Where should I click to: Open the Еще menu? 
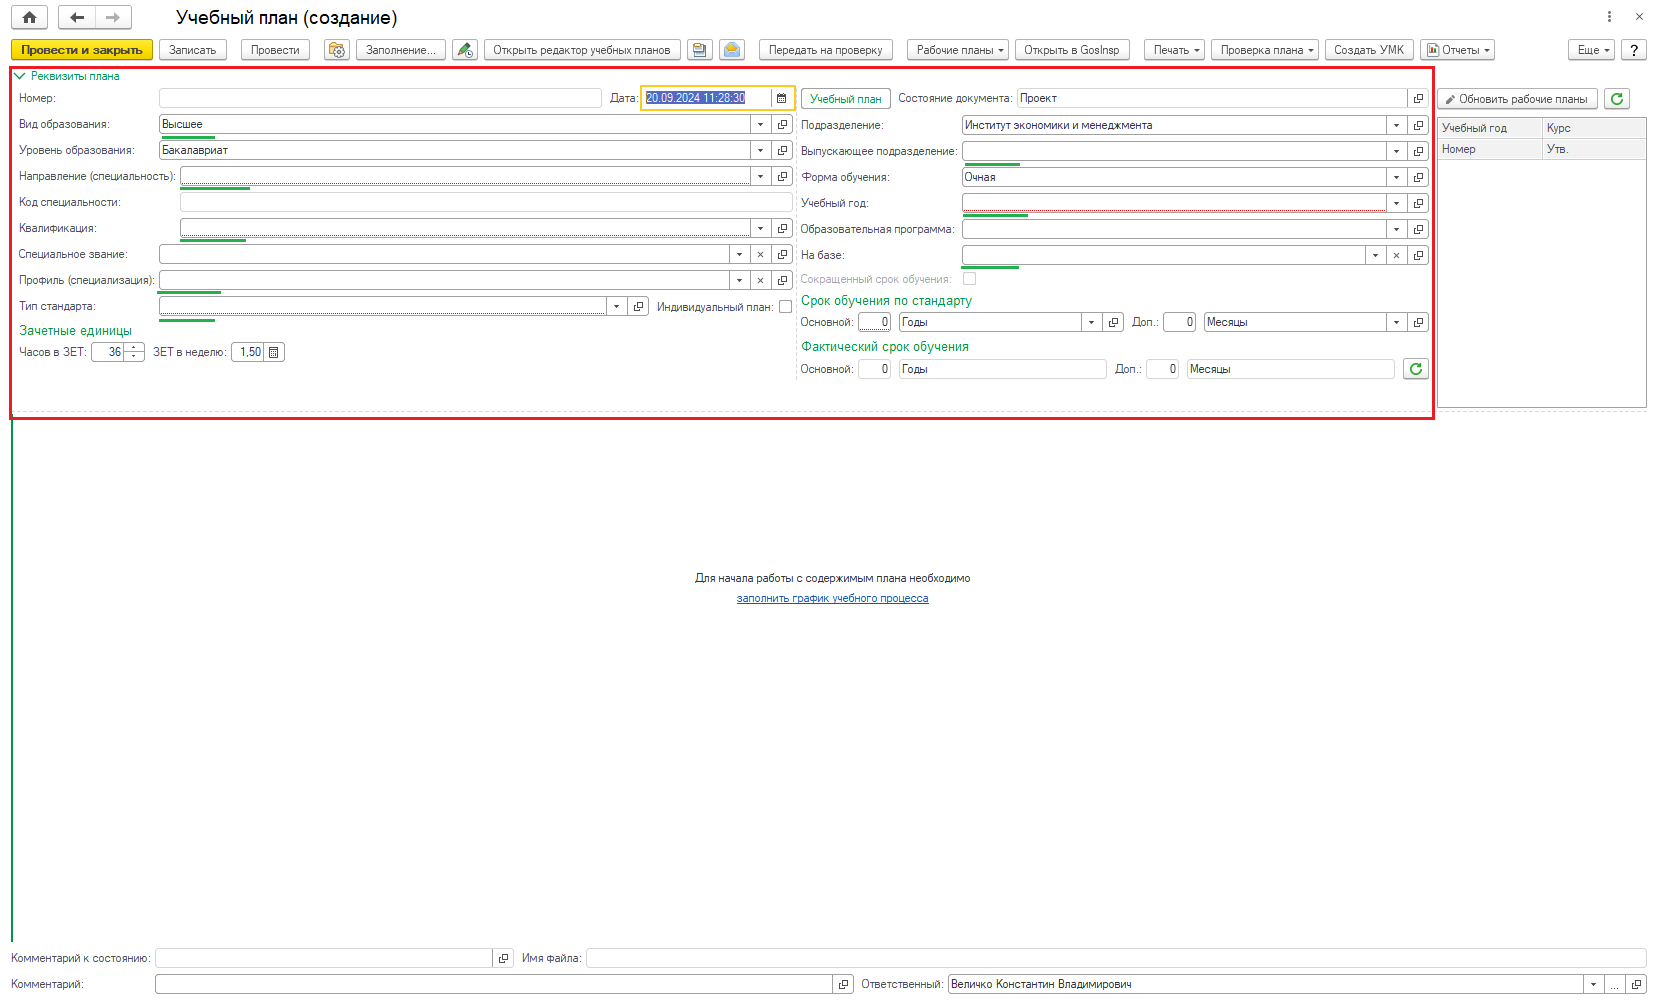click(1592, 50)
